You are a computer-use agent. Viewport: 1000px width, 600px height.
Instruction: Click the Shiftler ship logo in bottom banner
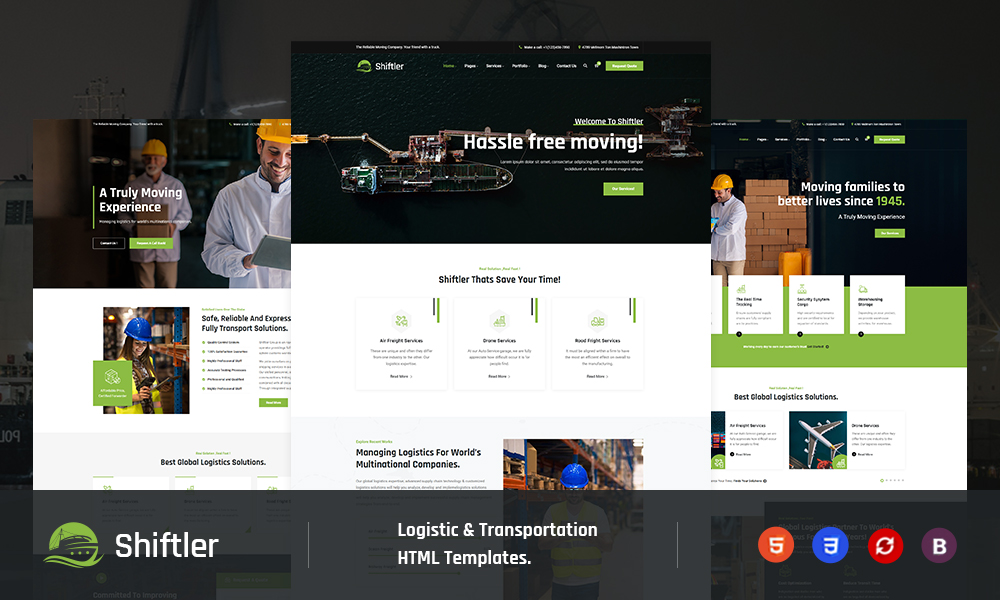pyautogui.click(x=74, y=545)
